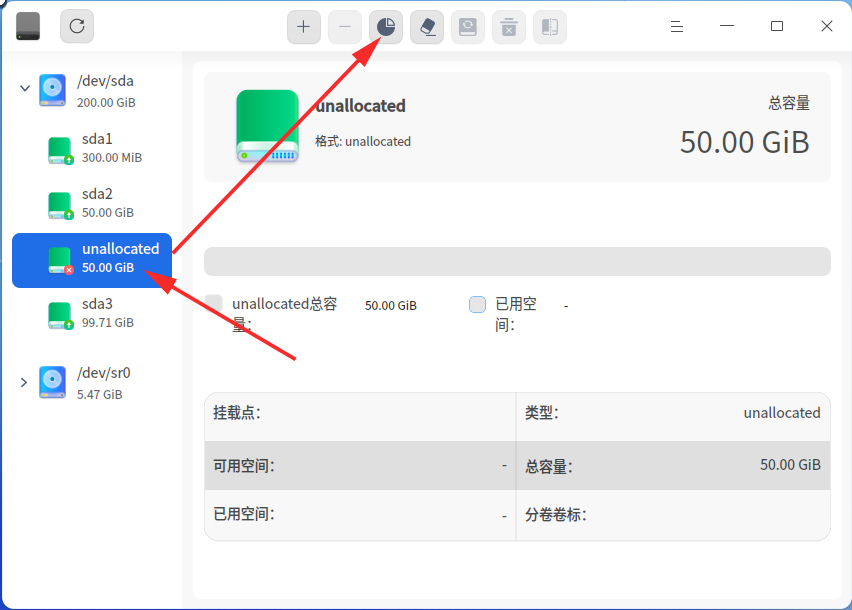Screen dimensions: 852x610
Task: Click the 挂载点 table cell
Action: point(360,416)
